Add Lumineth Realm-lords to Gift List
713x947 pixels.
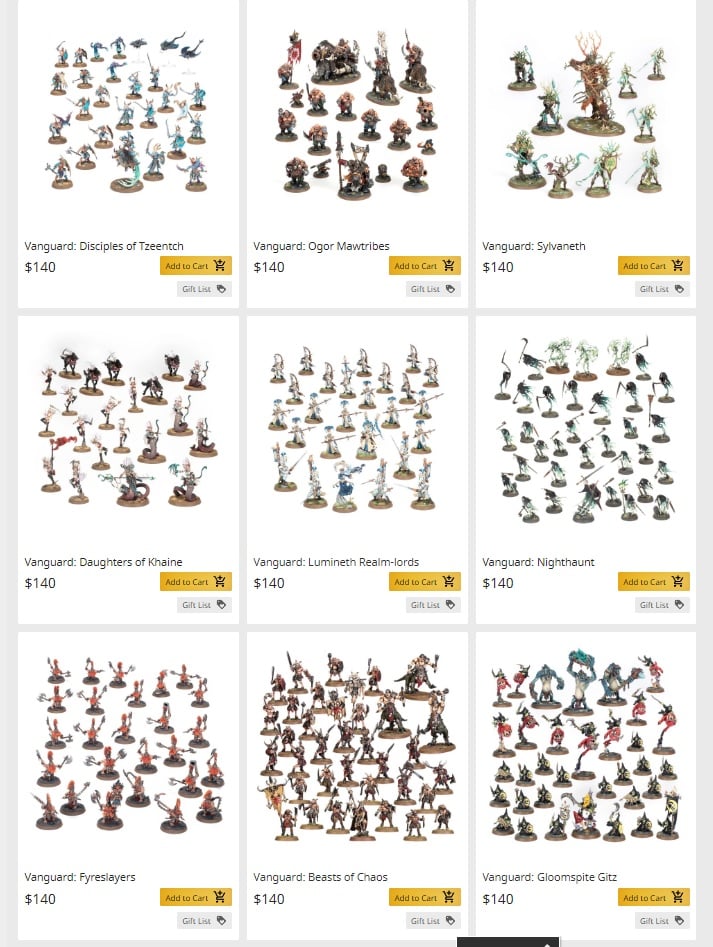[x=433, y=605]
